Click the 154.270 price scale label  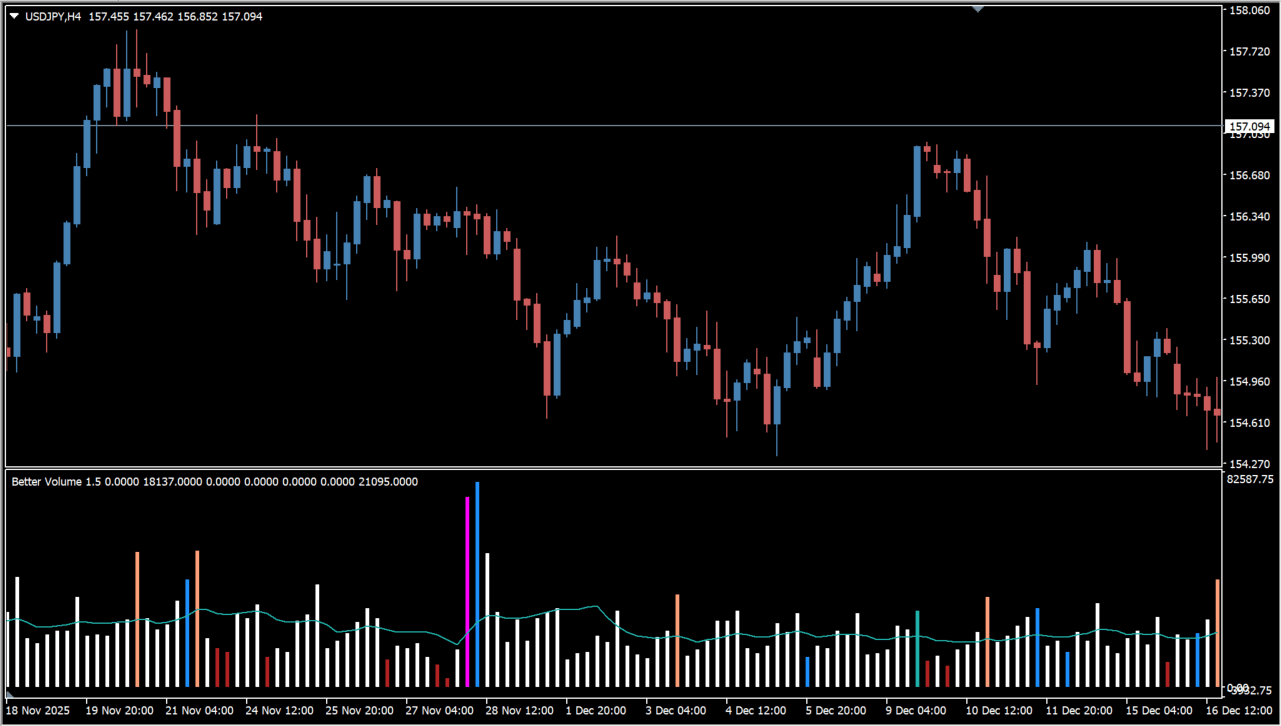[x=1250, y=465]
